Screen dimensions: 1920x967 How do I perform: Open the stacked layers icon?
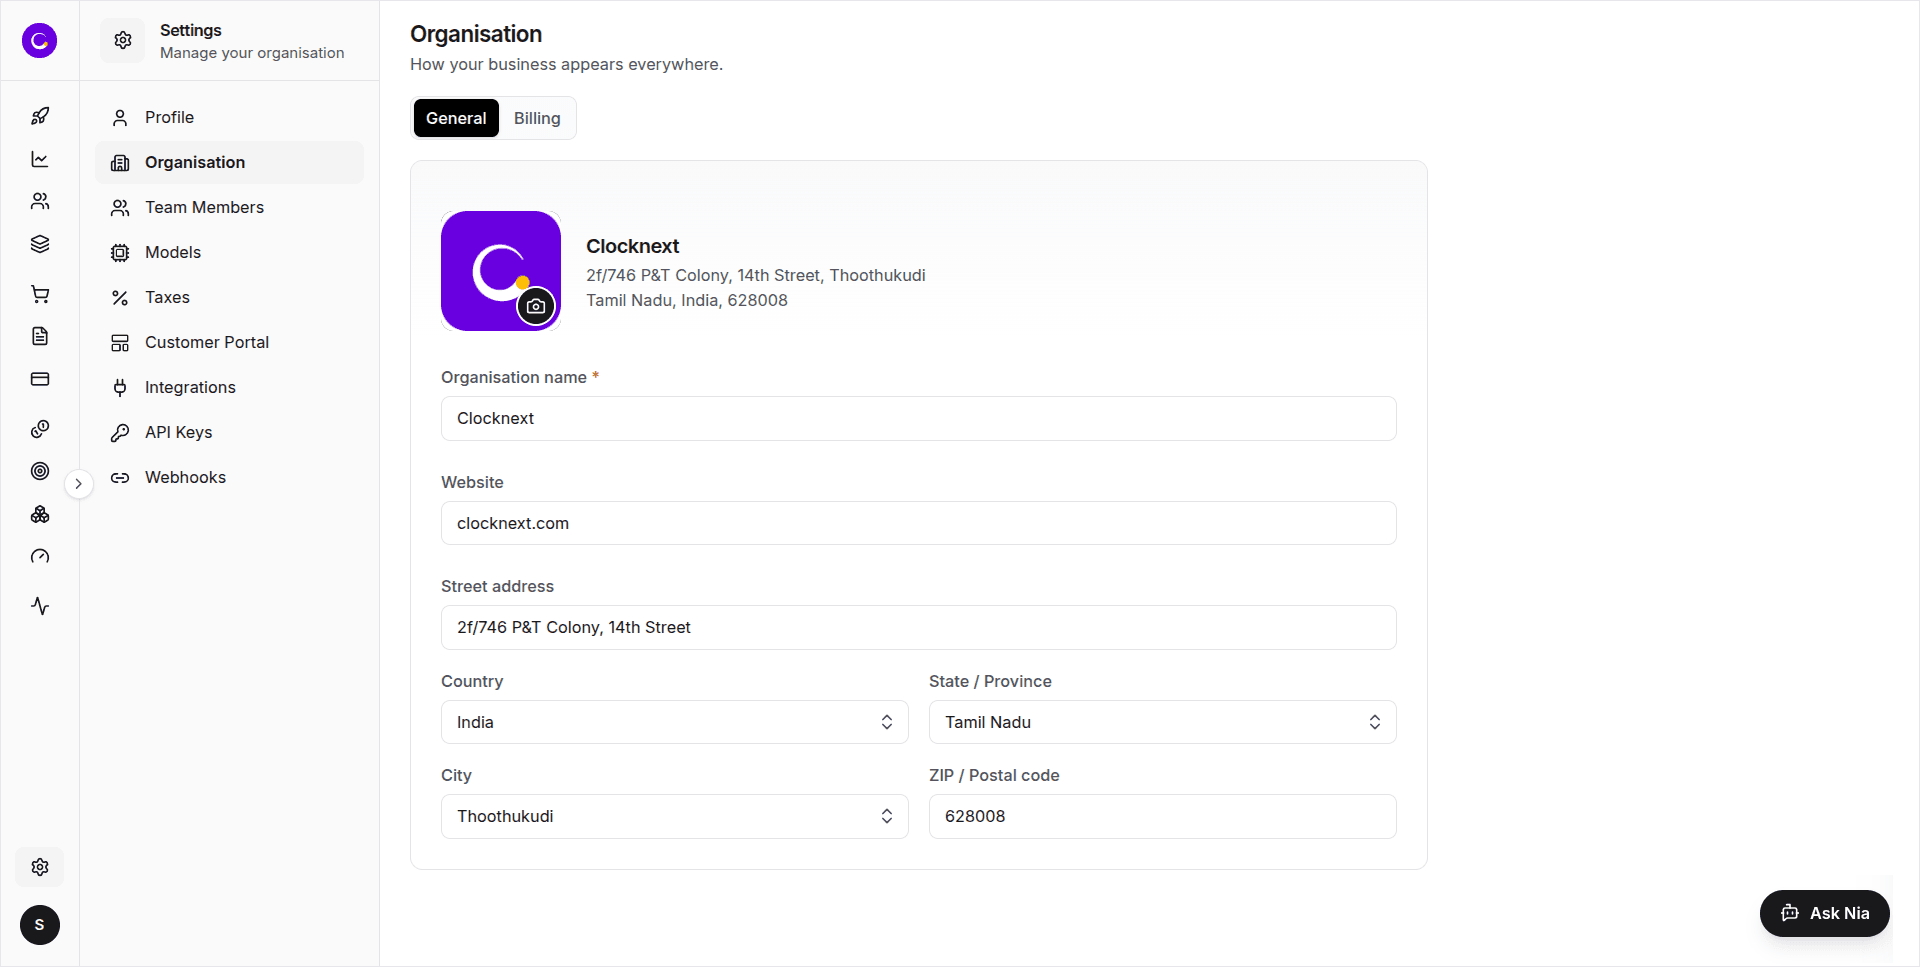[x=40, y=244]
